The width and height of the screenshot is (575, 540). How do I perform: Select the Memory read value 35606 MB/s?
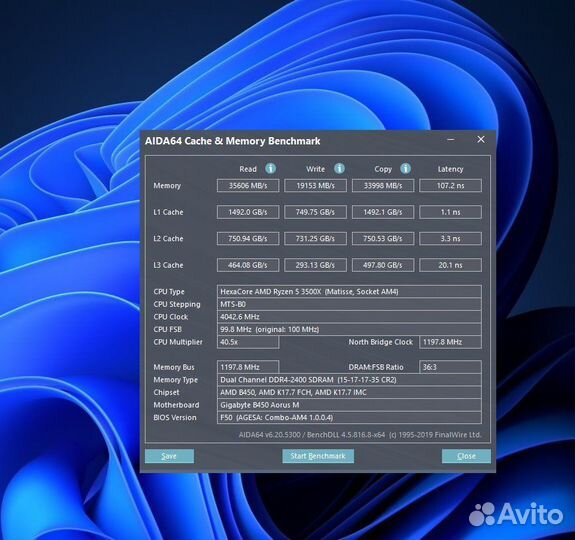pyautogui.click(x=248, y=185)
